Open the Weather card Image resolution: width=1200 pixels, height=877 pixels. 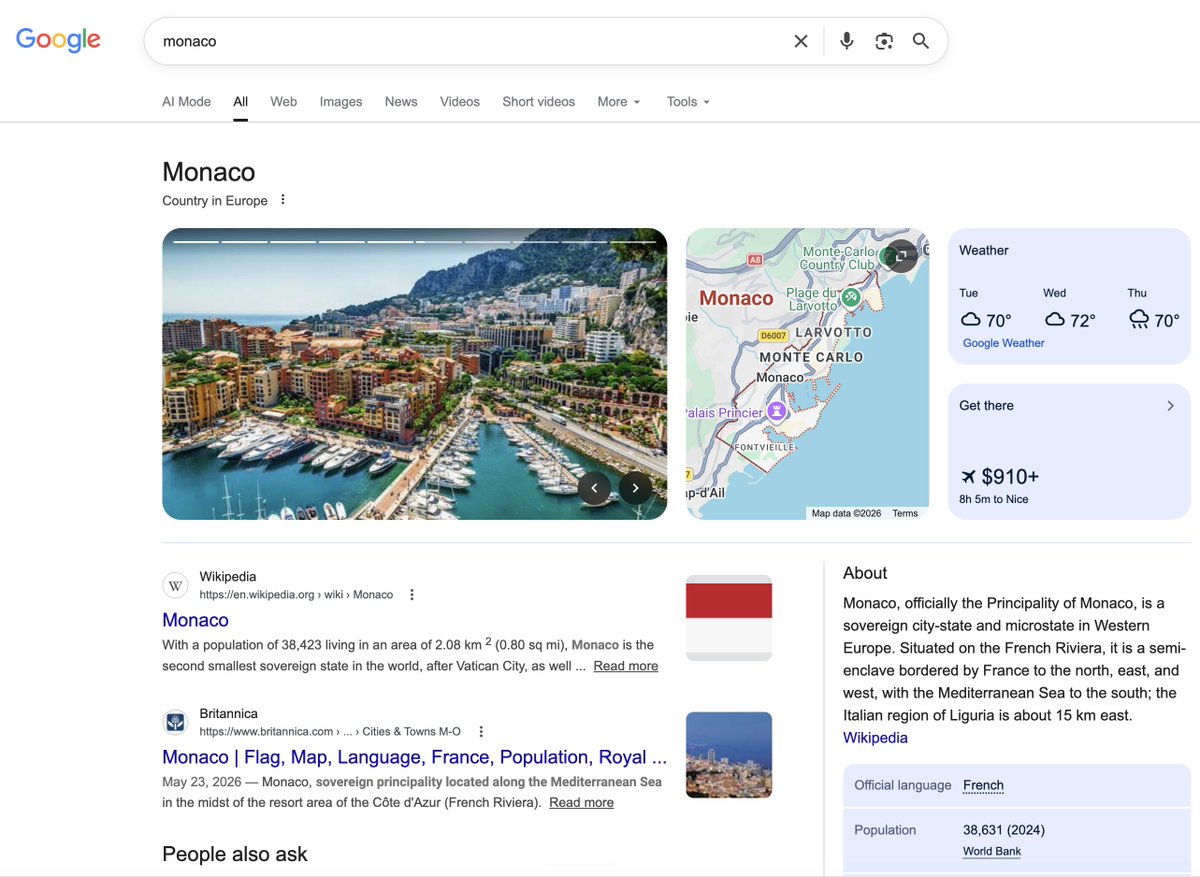(1069, 296)
